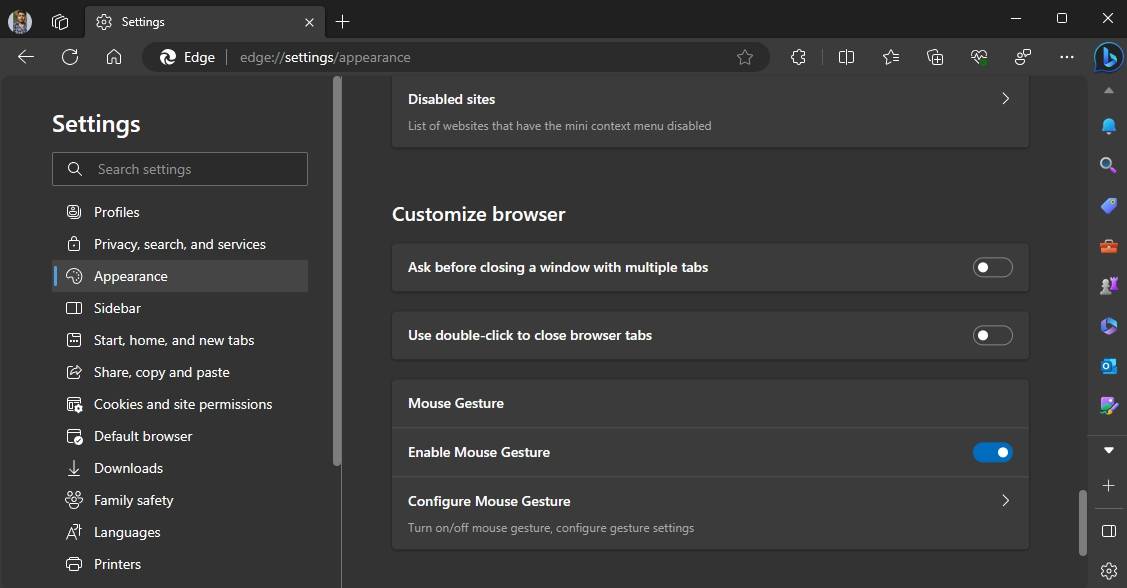Enable Ask before closing a window with multiple tabs
Viewport: 1127px width, 588px height.
(x=992, y=267)
